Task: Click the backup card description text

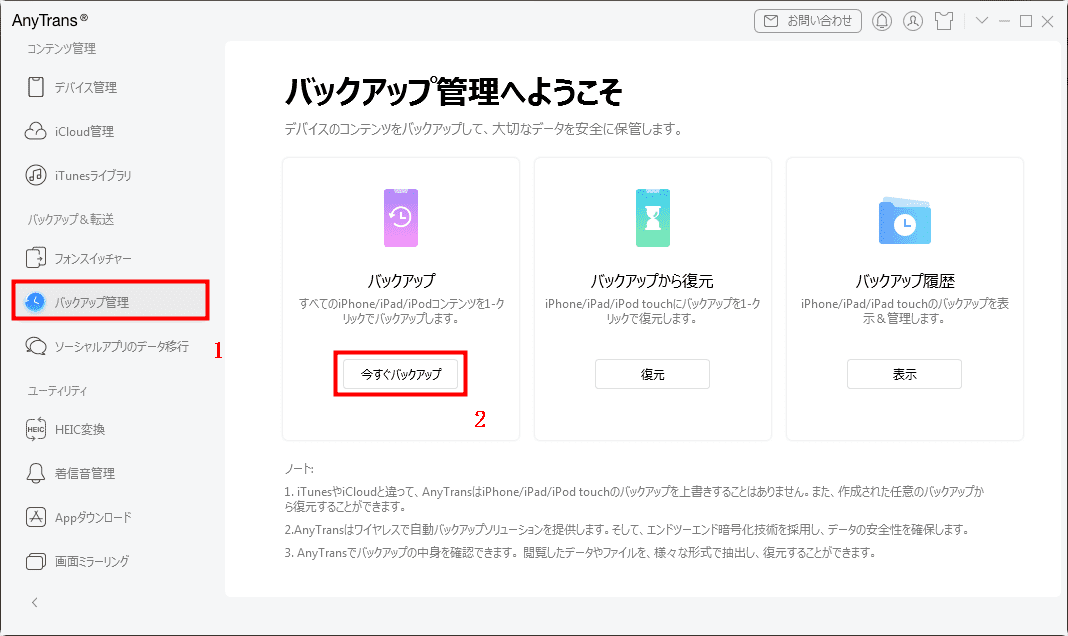Action: pos(400,311)
